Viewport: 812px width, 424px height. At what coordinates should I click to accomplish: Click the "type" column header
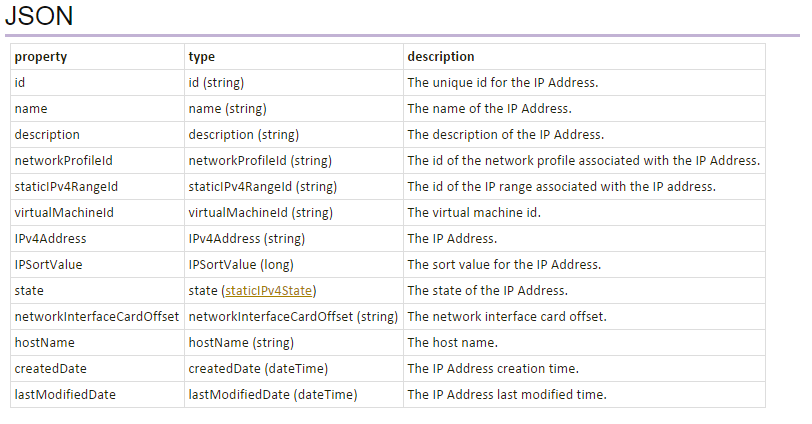pyautogui.click(x=202, y=57)
